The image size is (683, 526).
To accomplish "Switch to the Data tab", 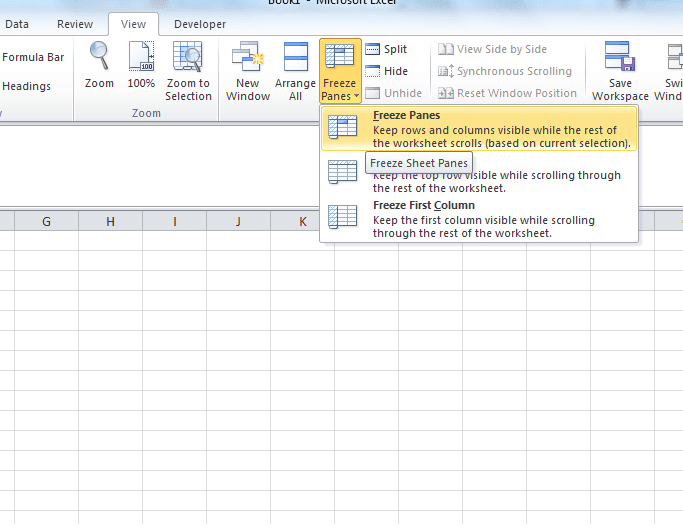I will 17,24.
